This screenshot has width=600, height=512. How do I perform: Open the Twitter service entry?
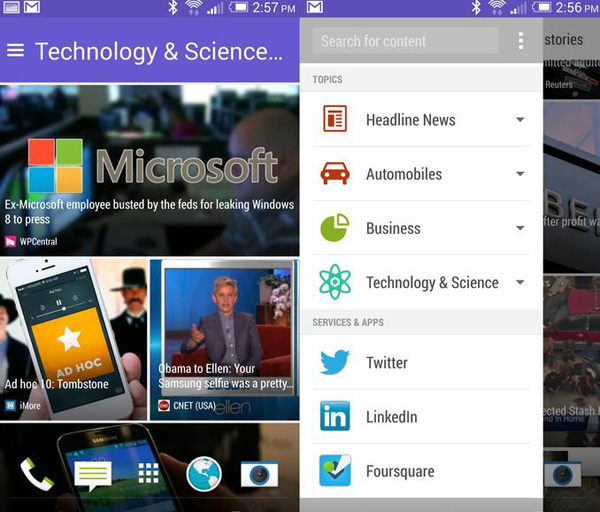point(422,362)
